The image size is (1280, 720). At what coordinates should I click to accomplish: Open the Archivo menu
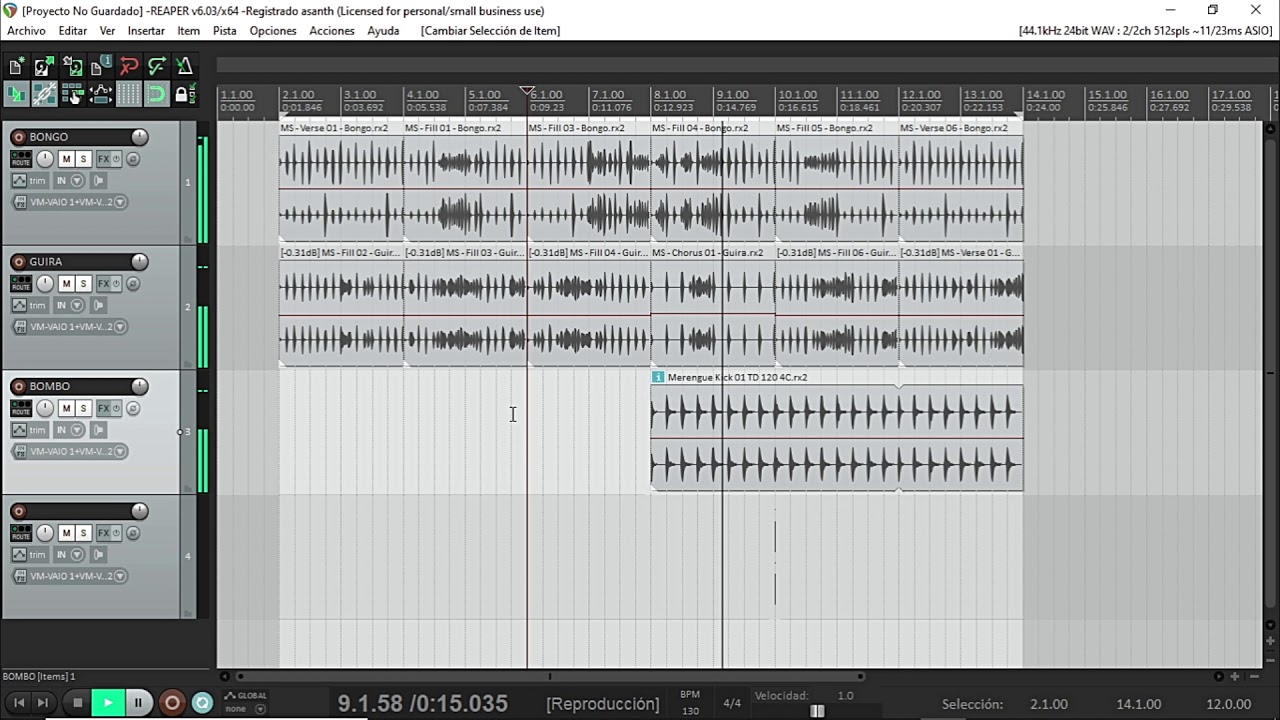(26, 31)
